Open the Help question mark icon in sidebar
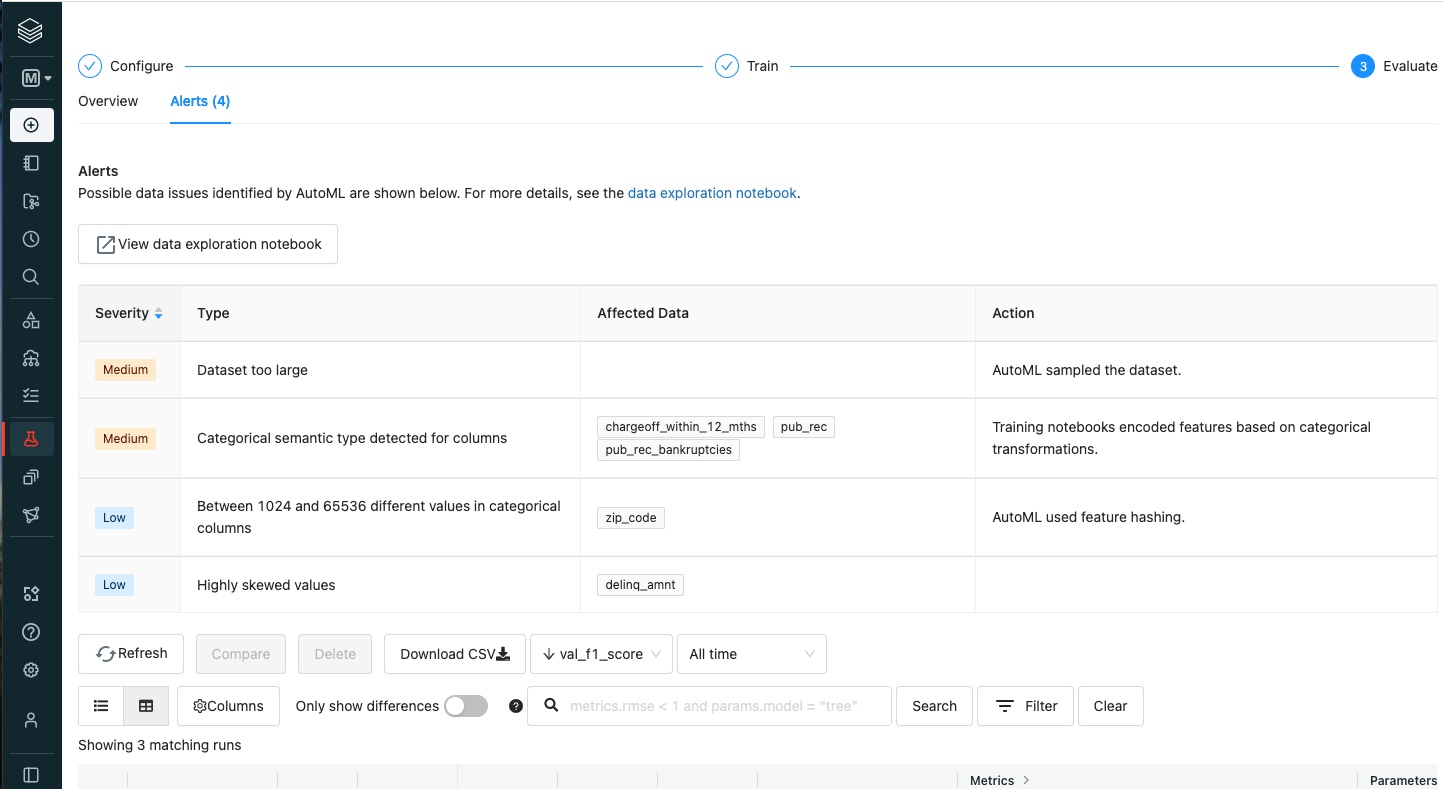This screenshot has width=1444, height=789. coord(31,632)
